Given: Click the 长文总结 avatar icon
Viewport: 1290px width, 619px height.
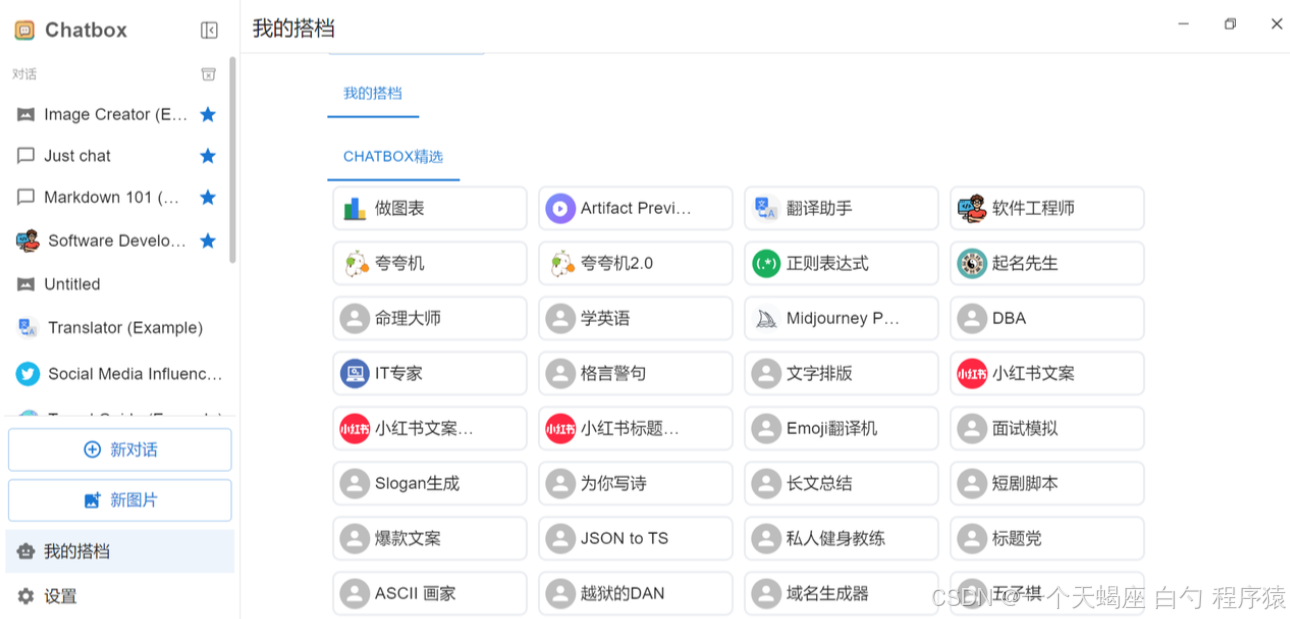Looking at the screenshot, I should coord(766,484).
